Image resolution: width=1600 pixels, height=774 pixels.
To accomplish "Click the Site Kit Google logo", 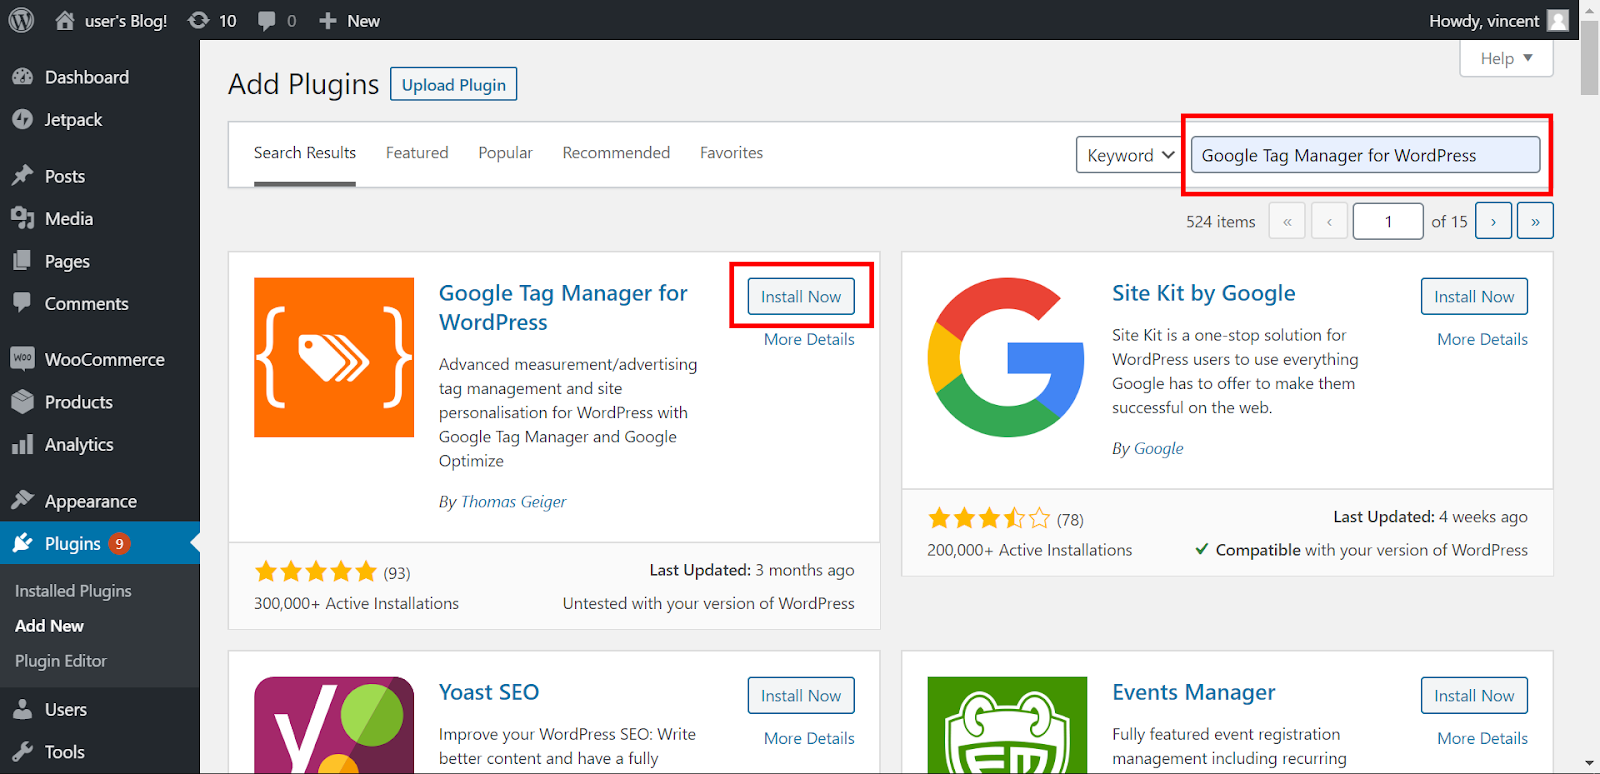I will 1006,357.
